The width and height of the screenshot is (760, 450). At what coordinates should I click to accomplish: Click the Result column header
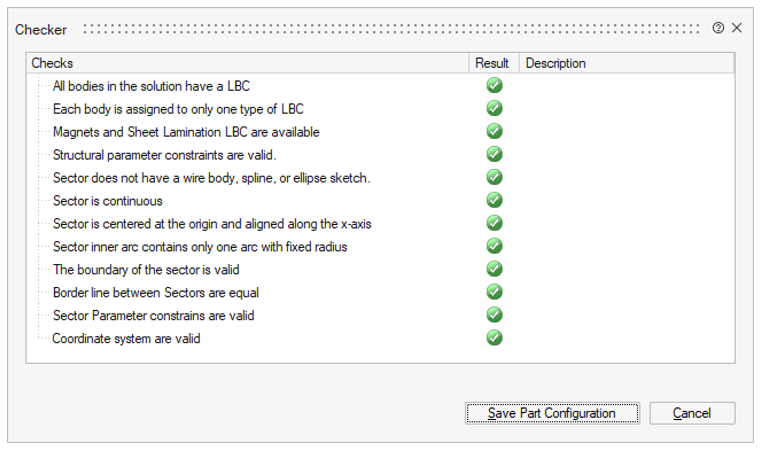point(492,63)
